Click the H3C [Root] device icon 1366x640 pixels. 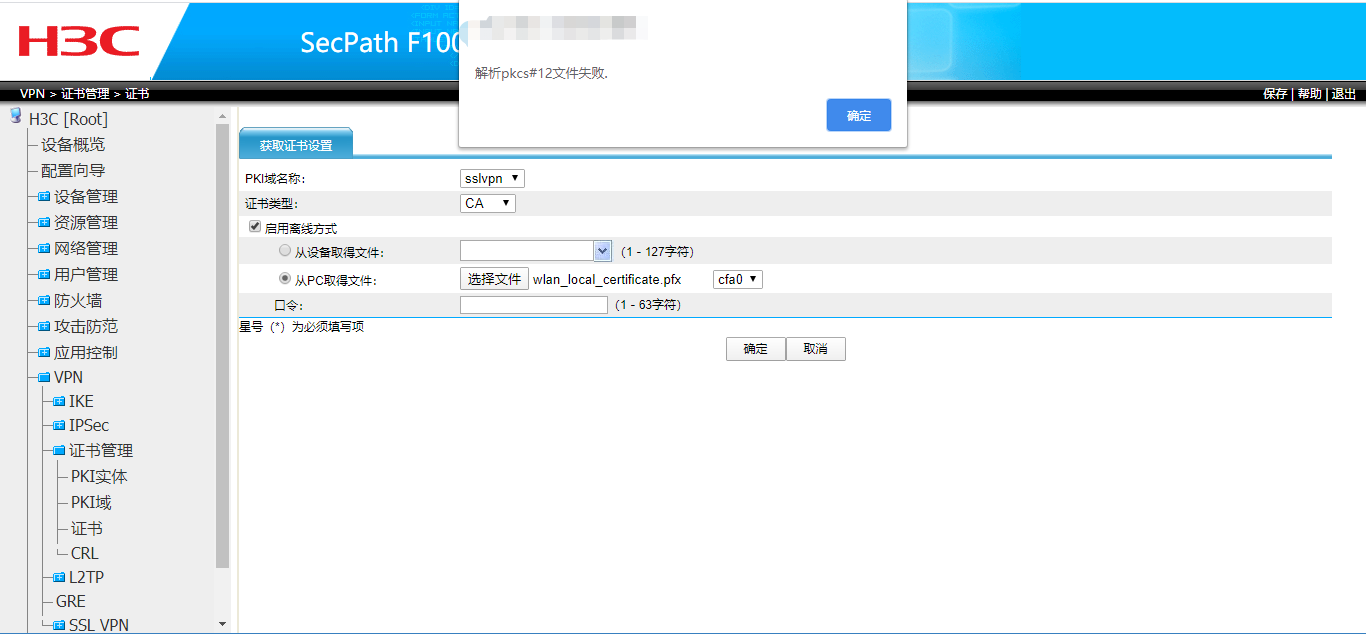pyautogui.click(x=16, y=116)
